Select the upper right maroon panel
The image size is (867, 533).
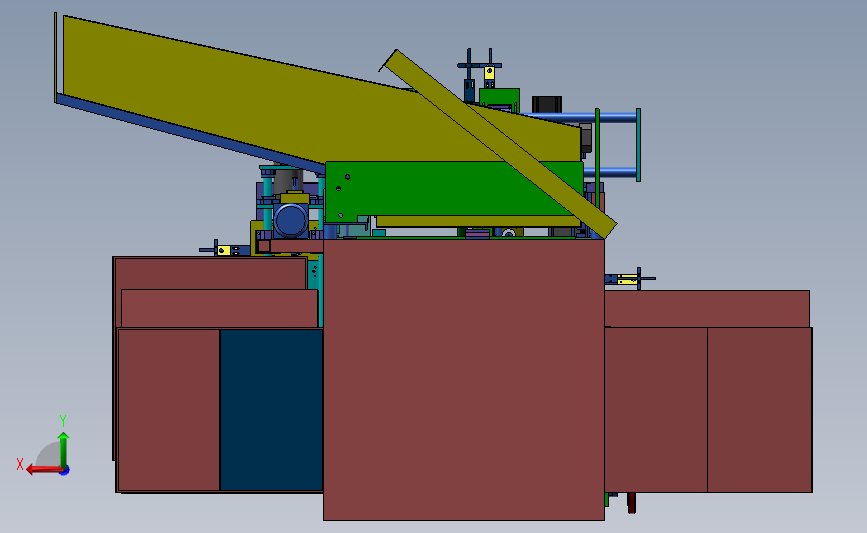pyautogui.click(x=707, y=309)
